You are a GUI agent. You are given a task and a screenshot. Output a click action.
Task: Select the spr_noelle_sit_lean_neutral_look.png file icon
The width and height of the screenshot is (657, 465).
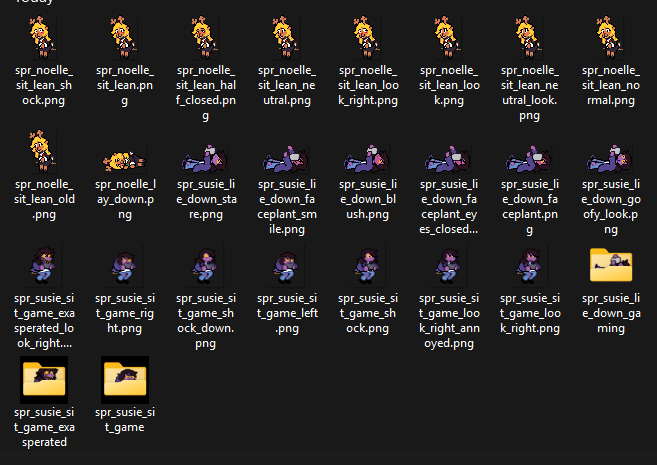pos(530,37)
